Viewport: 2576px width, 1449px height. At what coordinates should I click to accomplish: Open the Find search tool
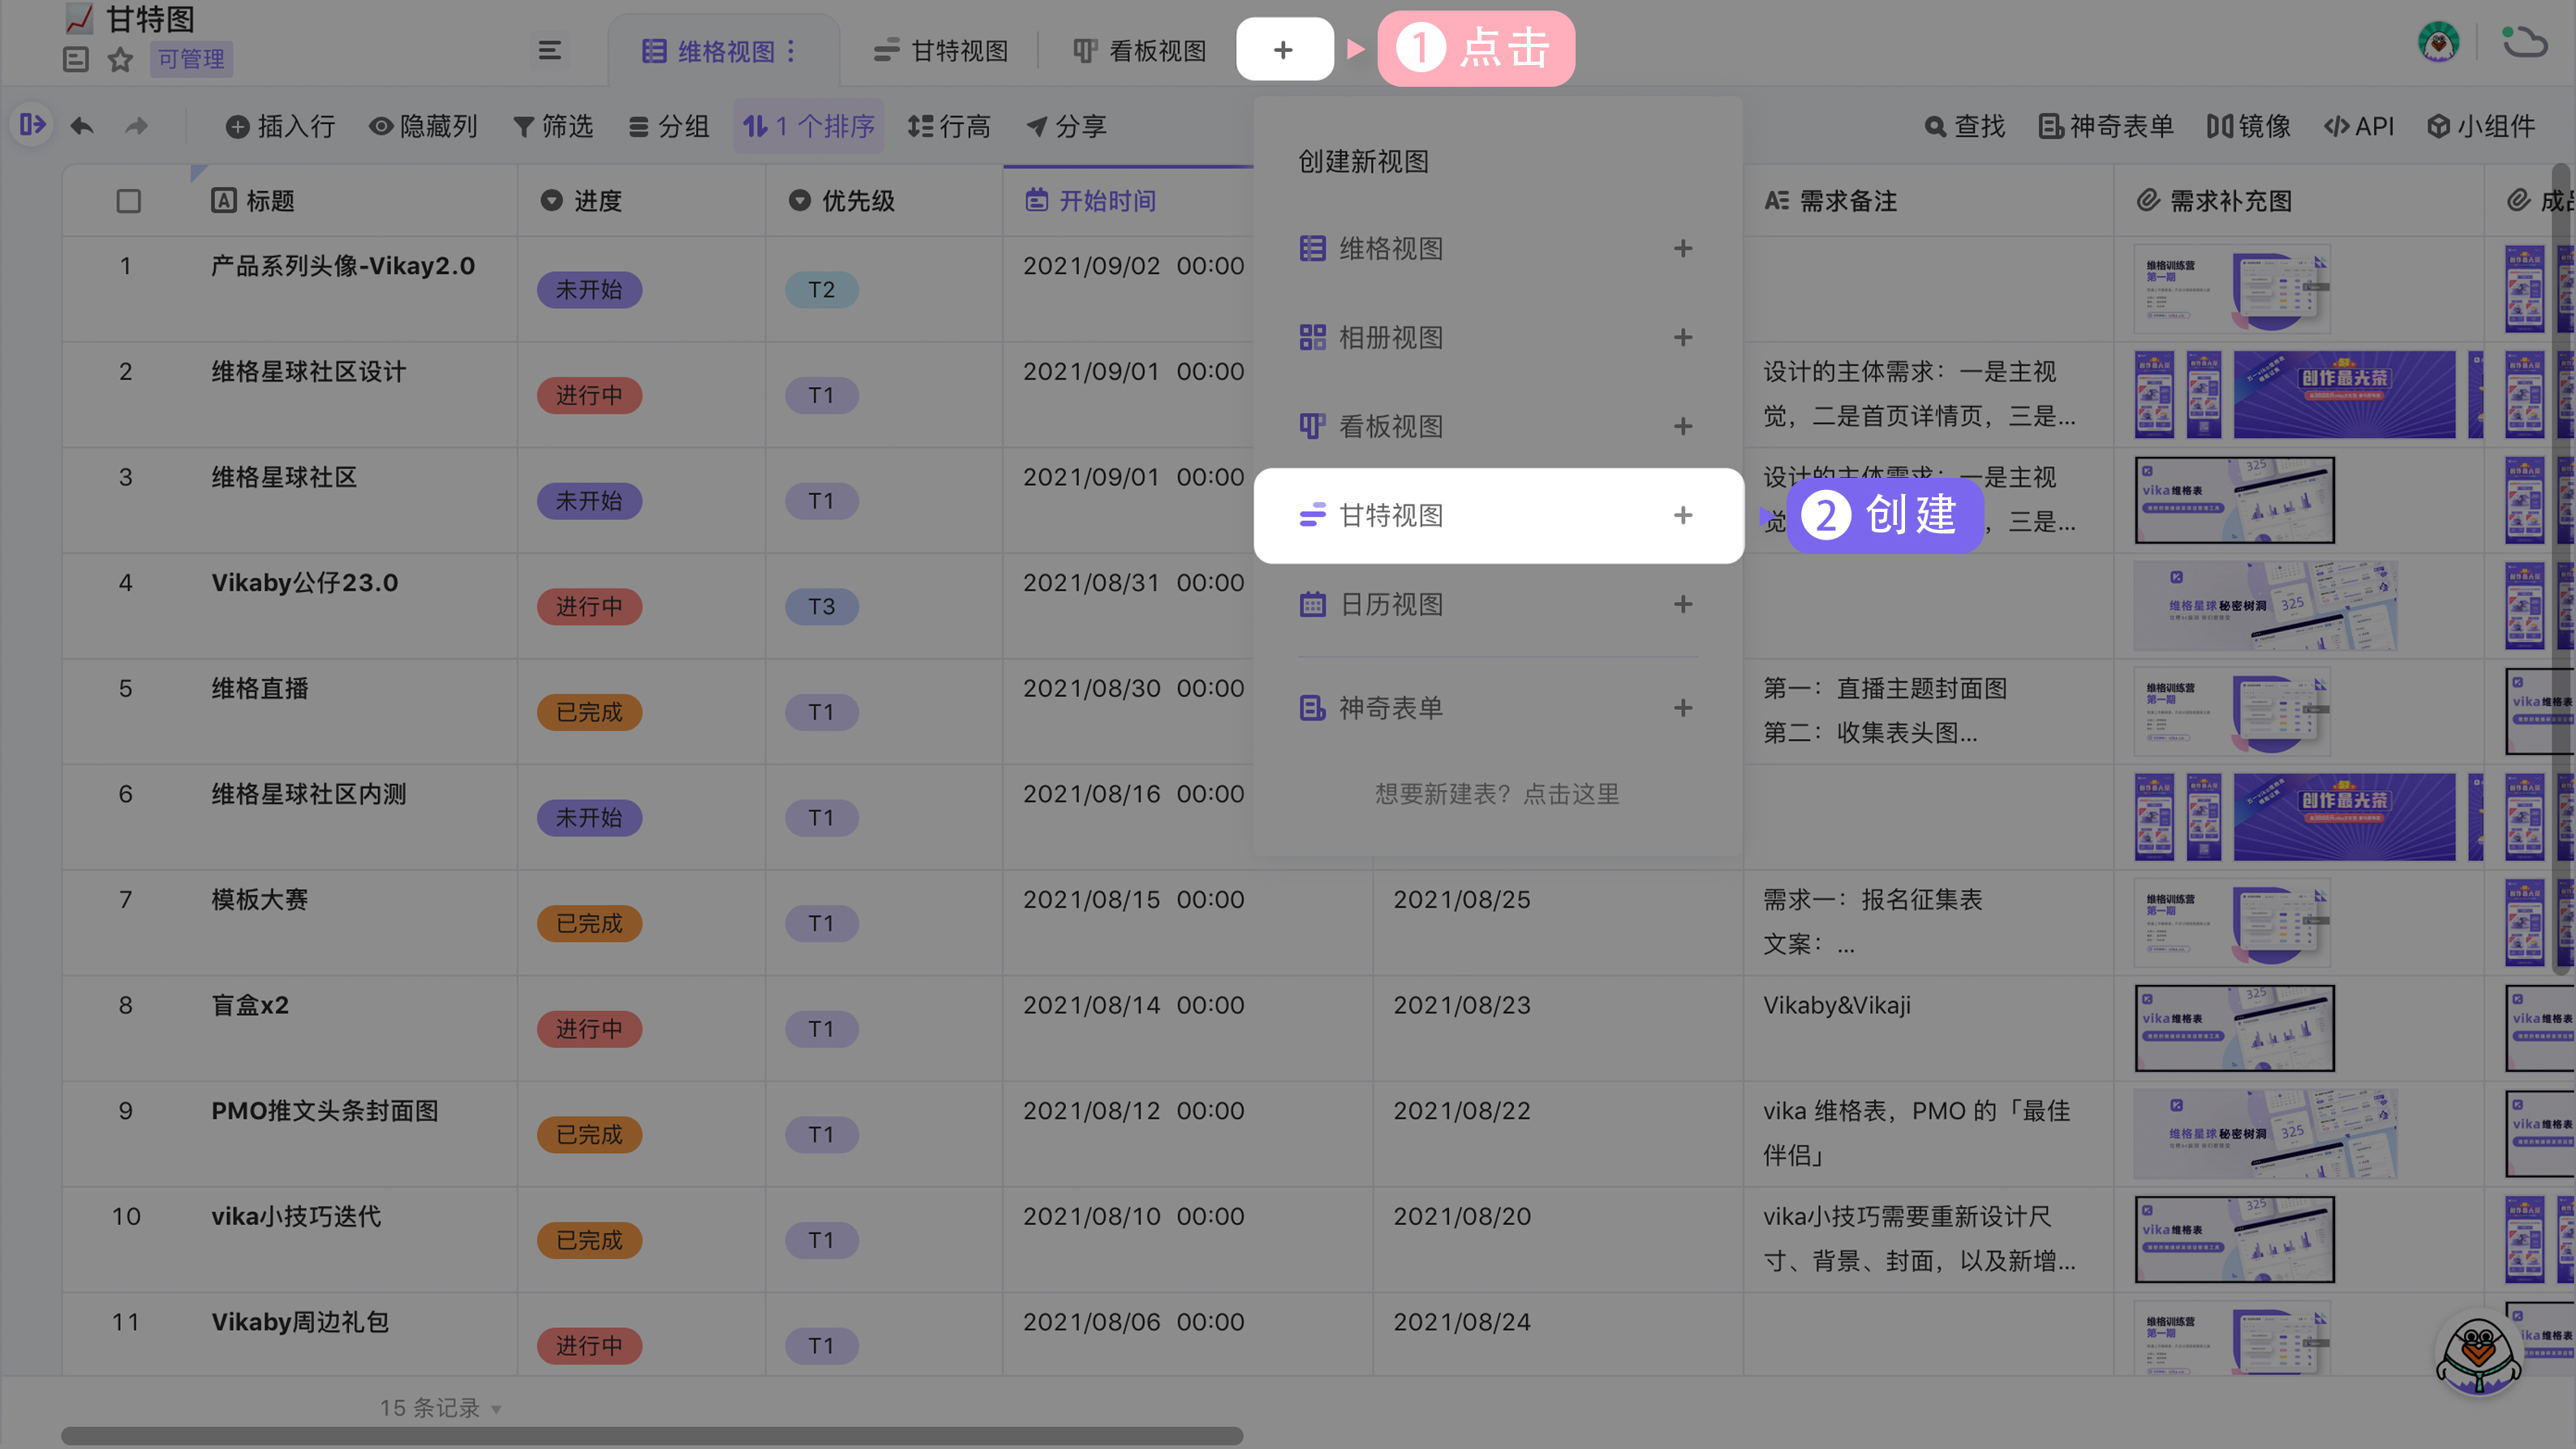click(x=1964, y=126)
